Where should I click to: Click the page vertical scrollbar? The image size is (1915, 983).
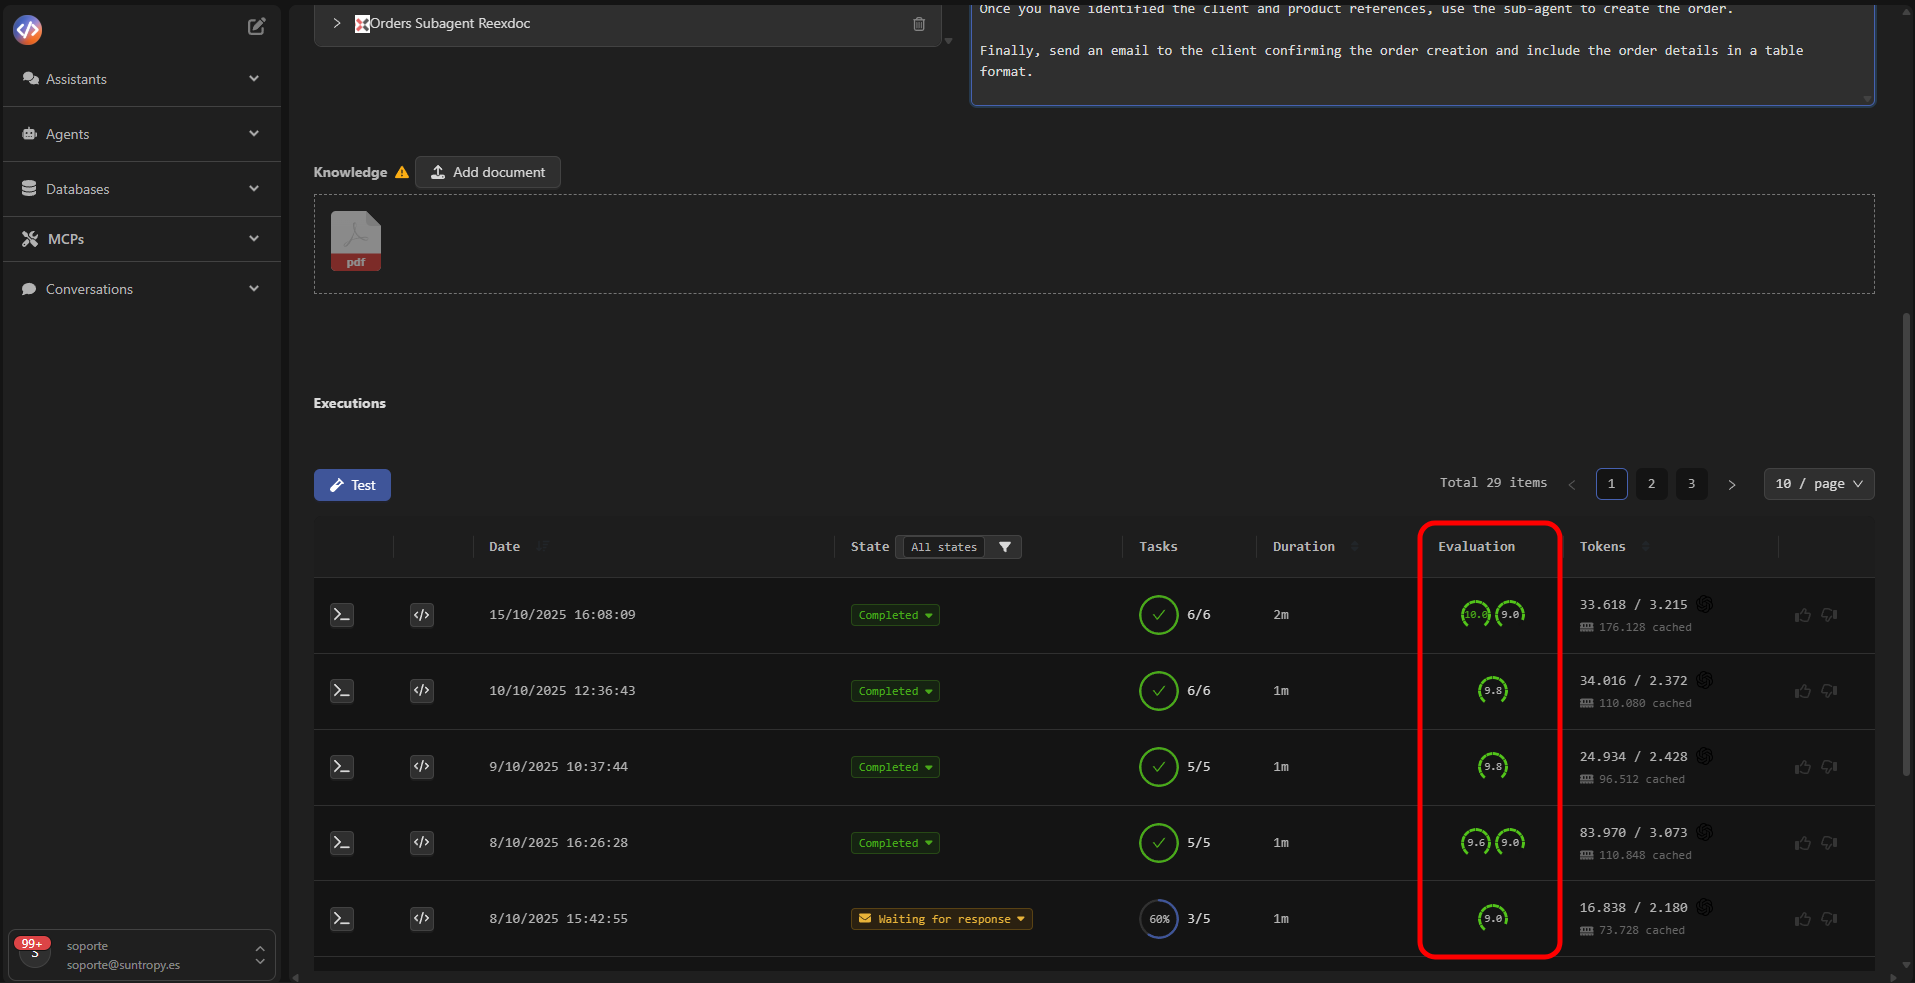(x=1906, y=545)
